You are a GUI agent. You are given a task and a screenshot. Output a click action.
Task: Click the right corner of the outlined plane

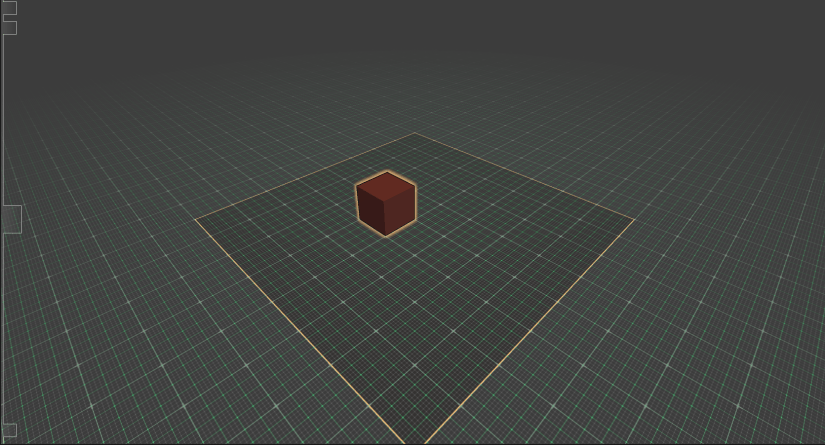tap(634, 219)
